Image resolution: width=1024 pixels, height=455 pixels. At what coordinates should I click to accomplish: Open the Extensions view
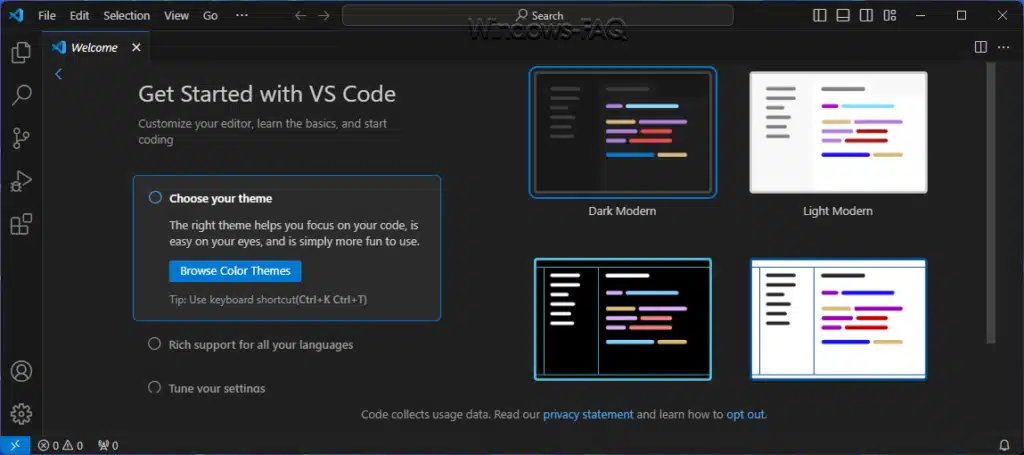click(21, 224)
